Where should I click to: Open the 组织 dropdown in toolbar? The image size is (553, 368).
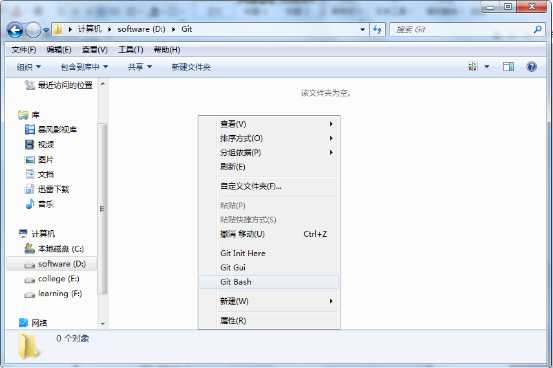coord(29,67)
